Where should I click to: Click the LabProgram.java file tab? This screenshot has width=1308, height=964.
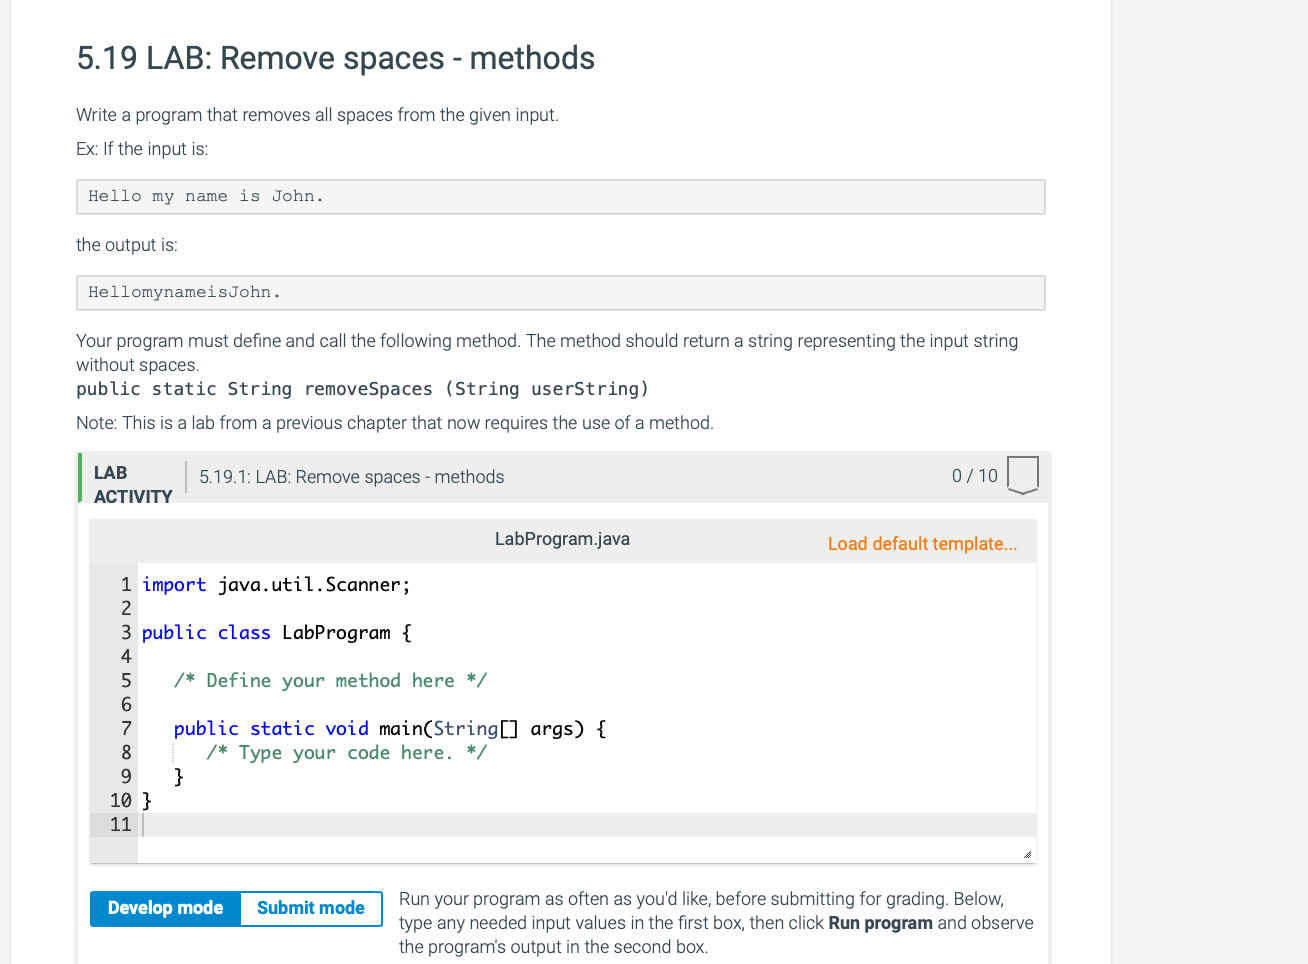pos(562,539)
